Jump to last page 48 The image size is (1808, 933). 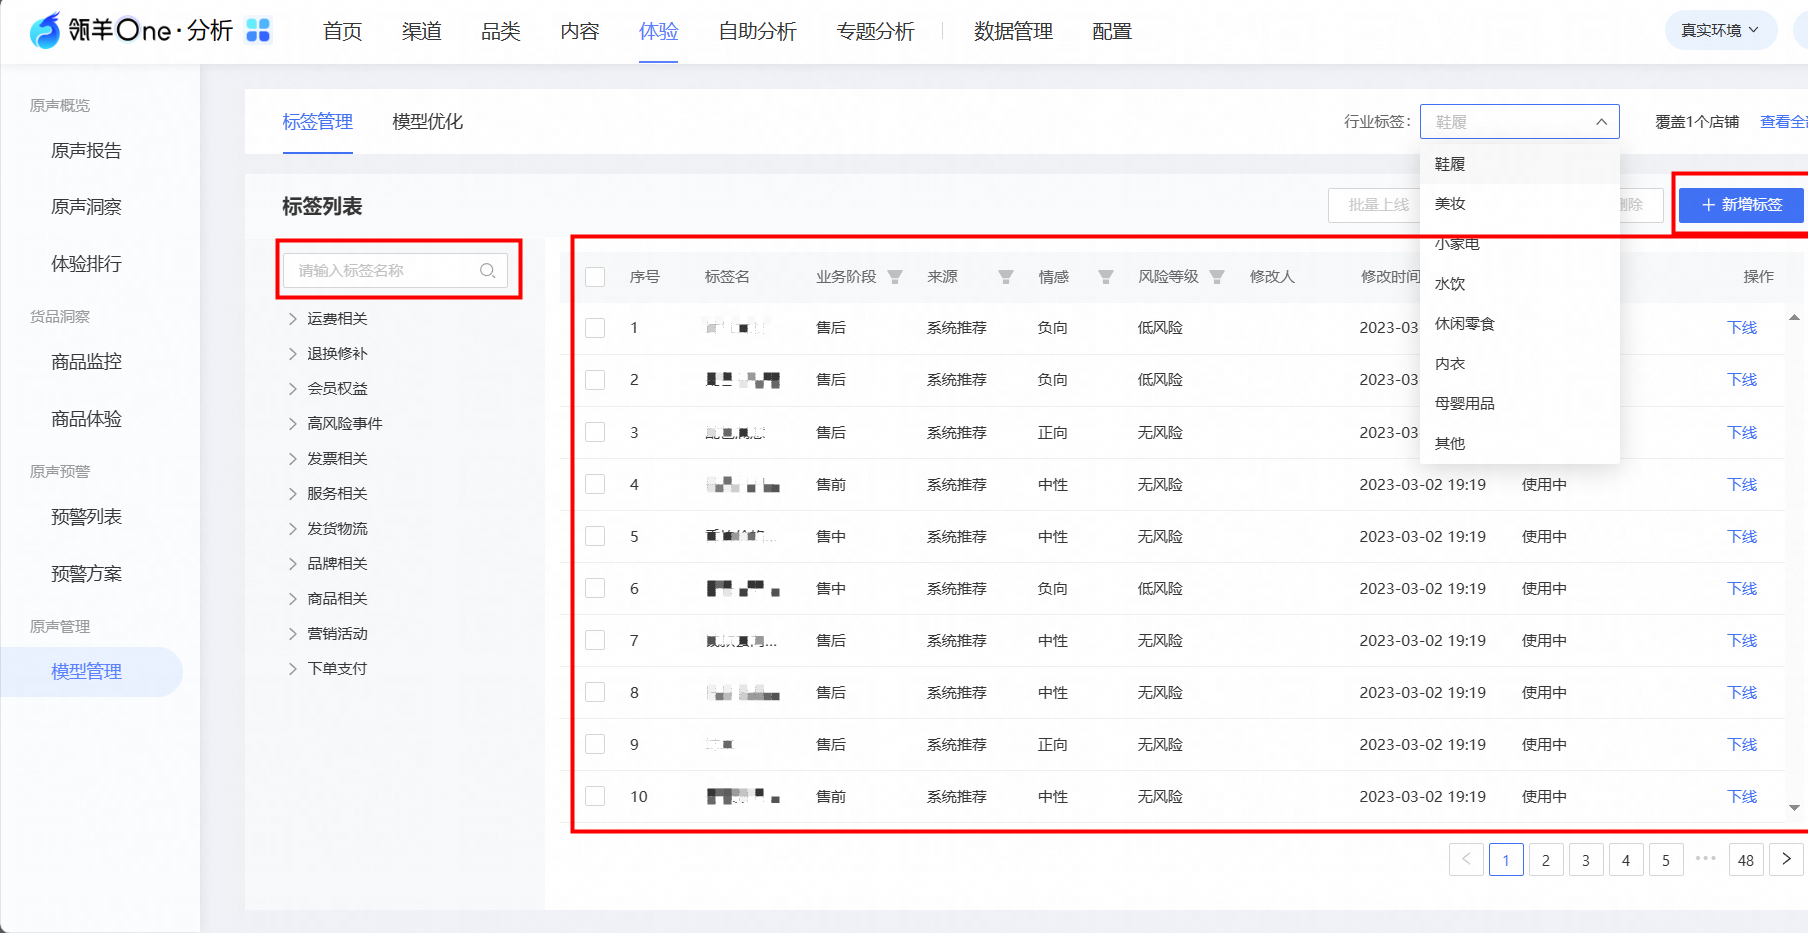1746,860
